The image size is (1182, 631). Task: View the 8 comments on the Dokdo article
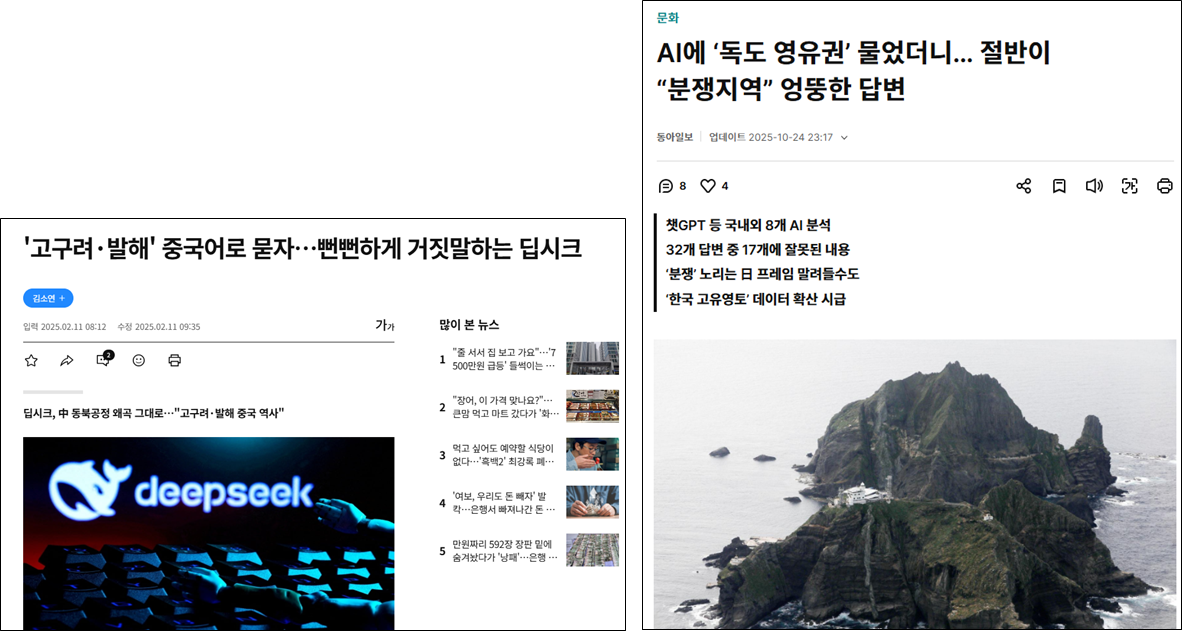(664, 185)
